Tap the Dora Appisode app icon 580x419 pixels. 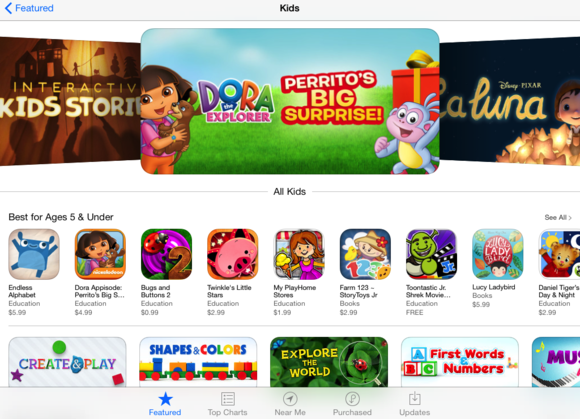[x=100, y=254]
